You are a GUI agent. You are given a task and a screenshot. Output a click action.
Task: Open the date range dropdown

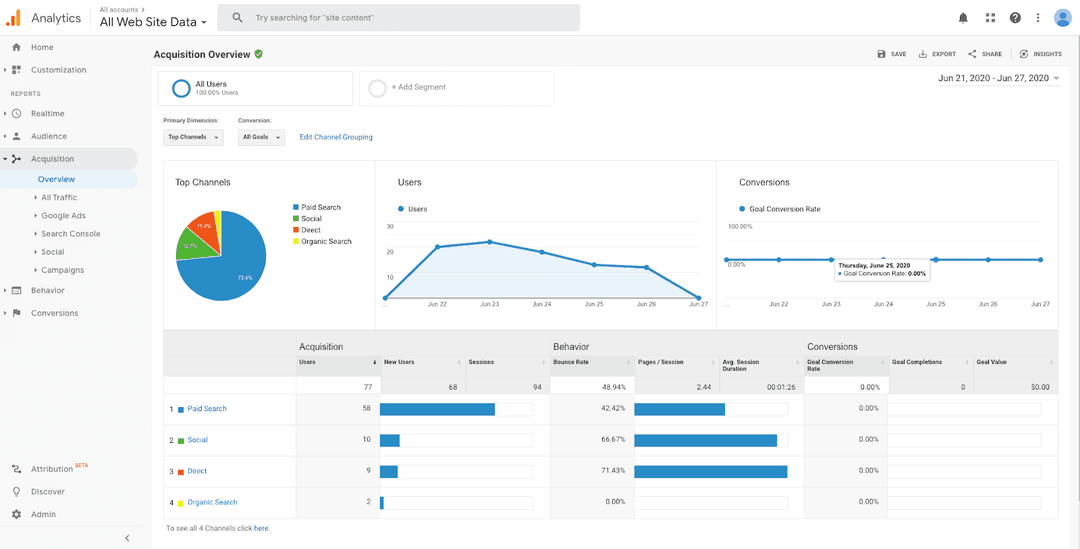coord(999,79)
